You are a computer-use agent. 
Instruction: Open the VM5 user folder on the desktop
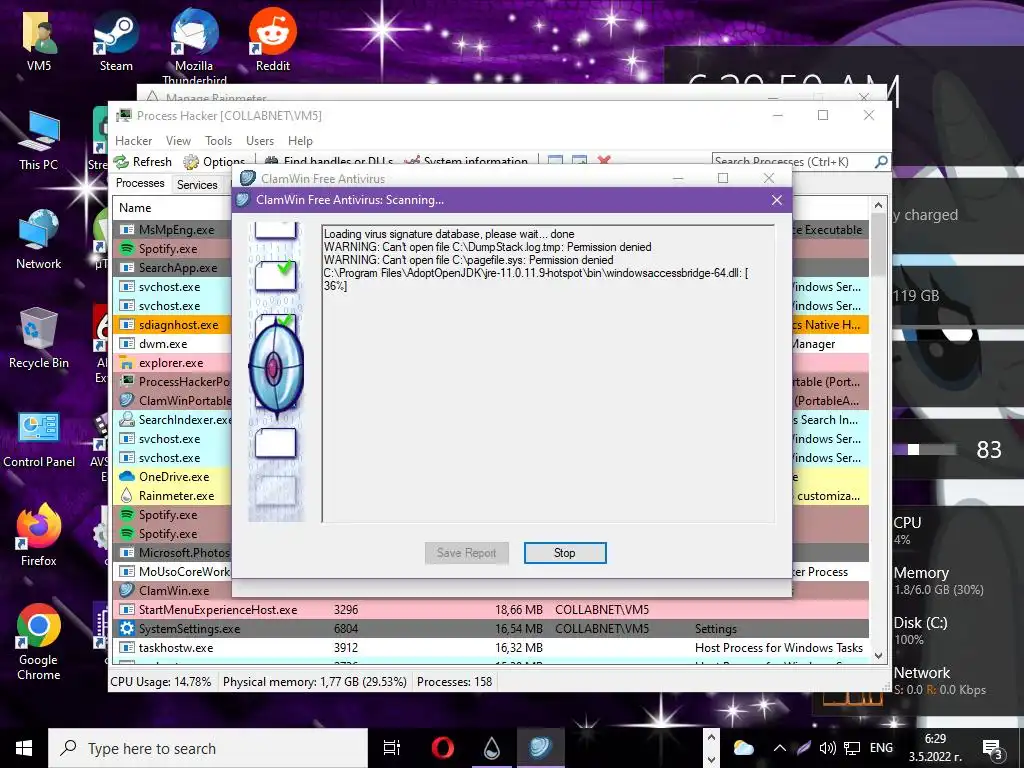point(39,40)
